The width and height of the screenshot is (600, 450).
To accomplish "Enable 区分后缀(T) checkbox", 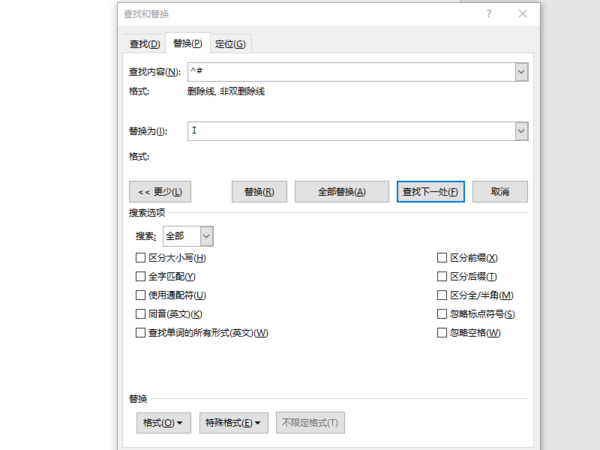I will point(442,276).
